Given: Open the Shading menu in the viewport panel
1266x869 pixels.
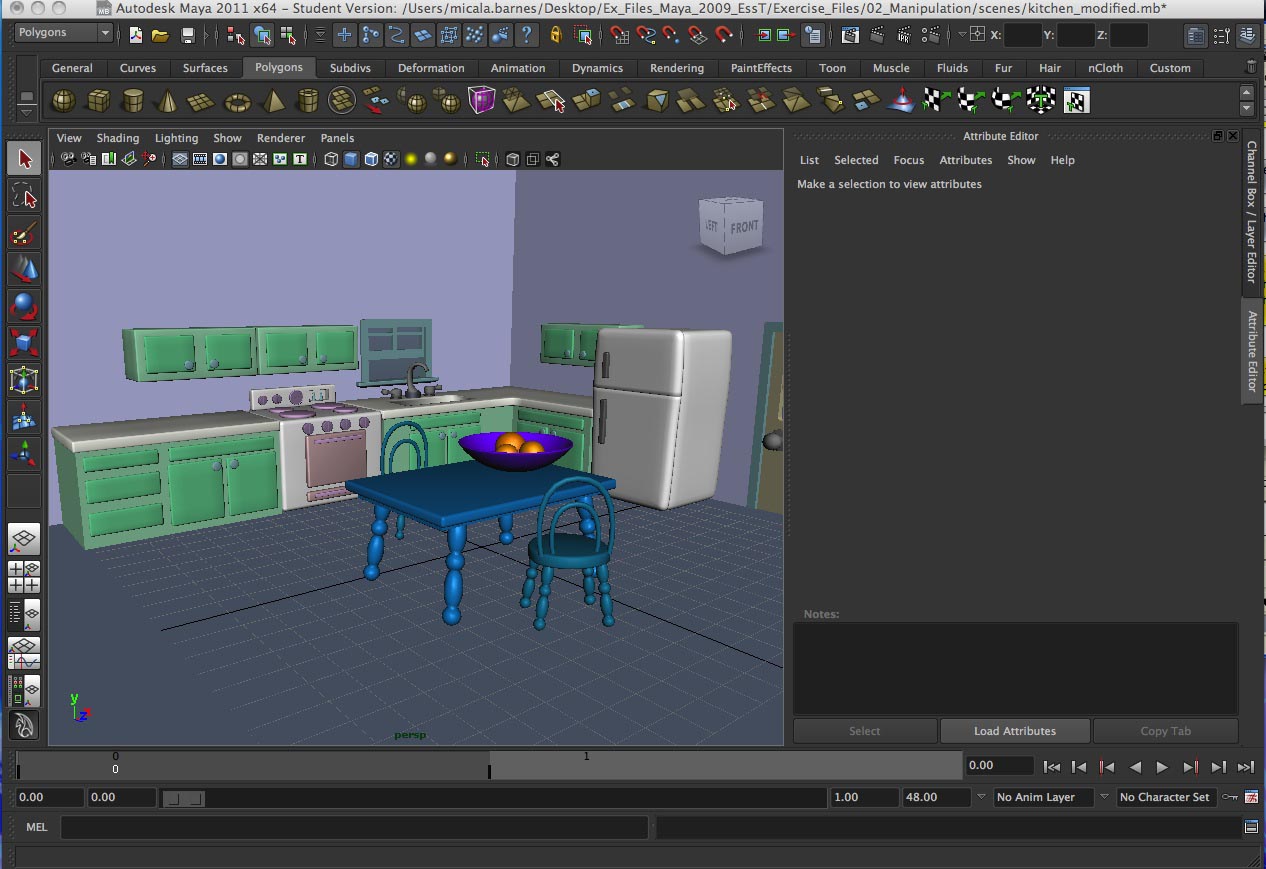Looking at the screenshot, I should coord(117,138).
